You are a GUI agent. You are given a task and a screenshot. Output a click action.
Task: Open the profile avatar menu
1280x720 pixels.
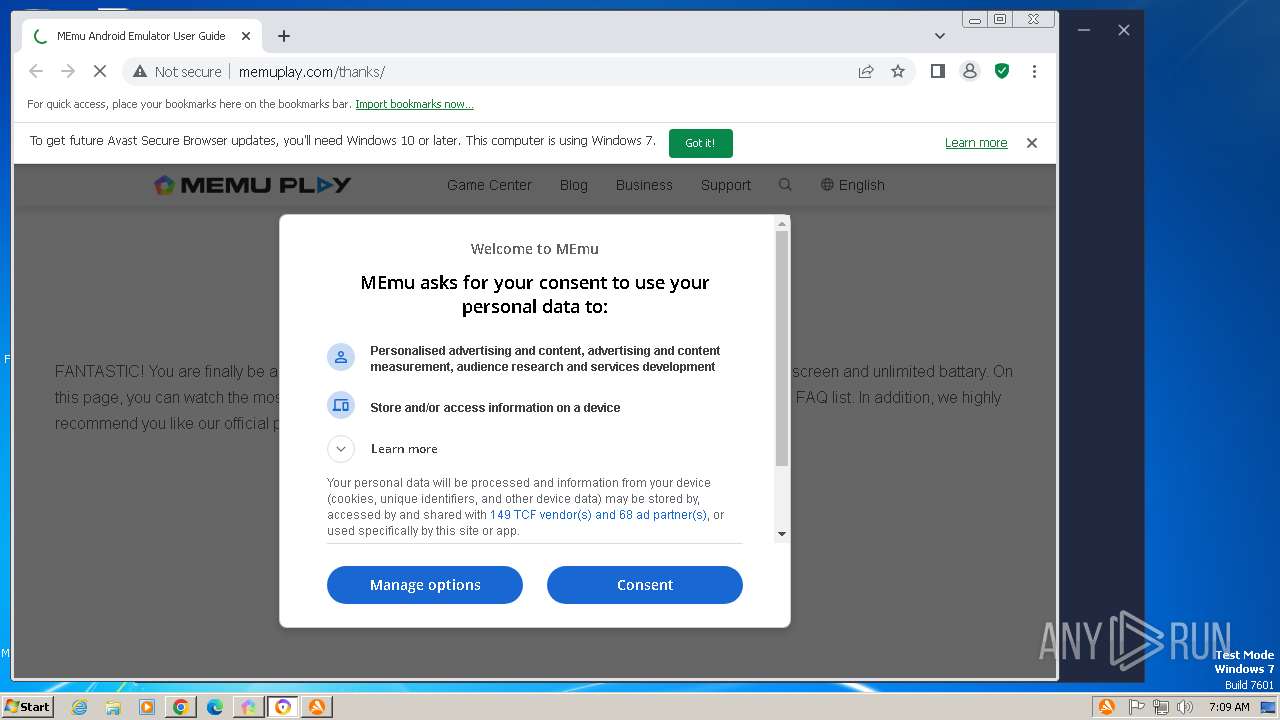pyautogui.click(x=969, y=71)
